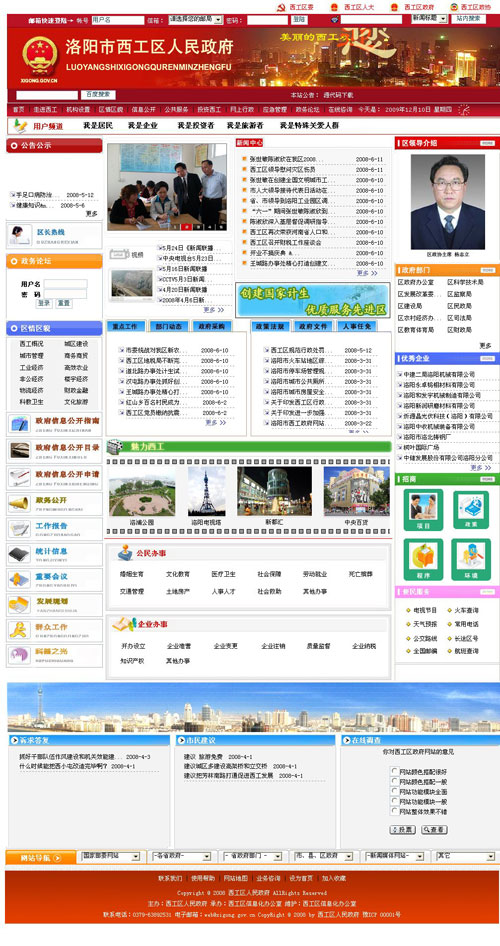The width and height of the screenshot is (500, 946).
Task: Select survey option 网站整体效果不错
Action: click(x=395, y=811)
